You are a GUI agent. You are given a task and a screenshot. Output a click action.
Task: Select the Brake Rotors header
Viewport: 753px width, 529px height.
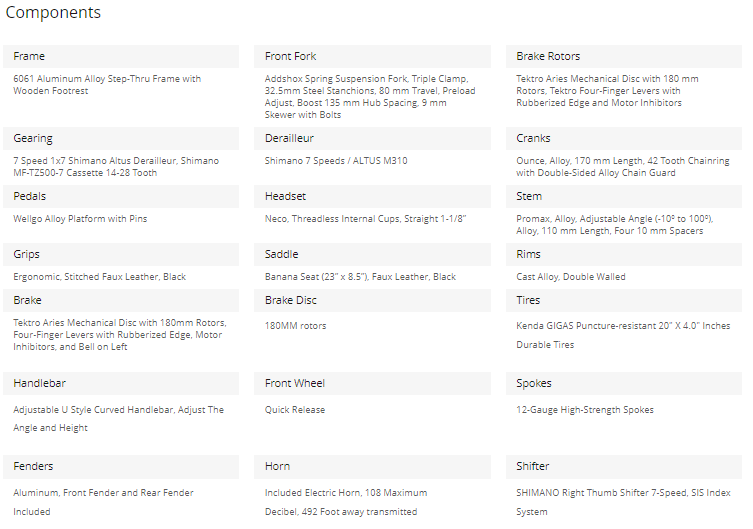click(624, 56)
